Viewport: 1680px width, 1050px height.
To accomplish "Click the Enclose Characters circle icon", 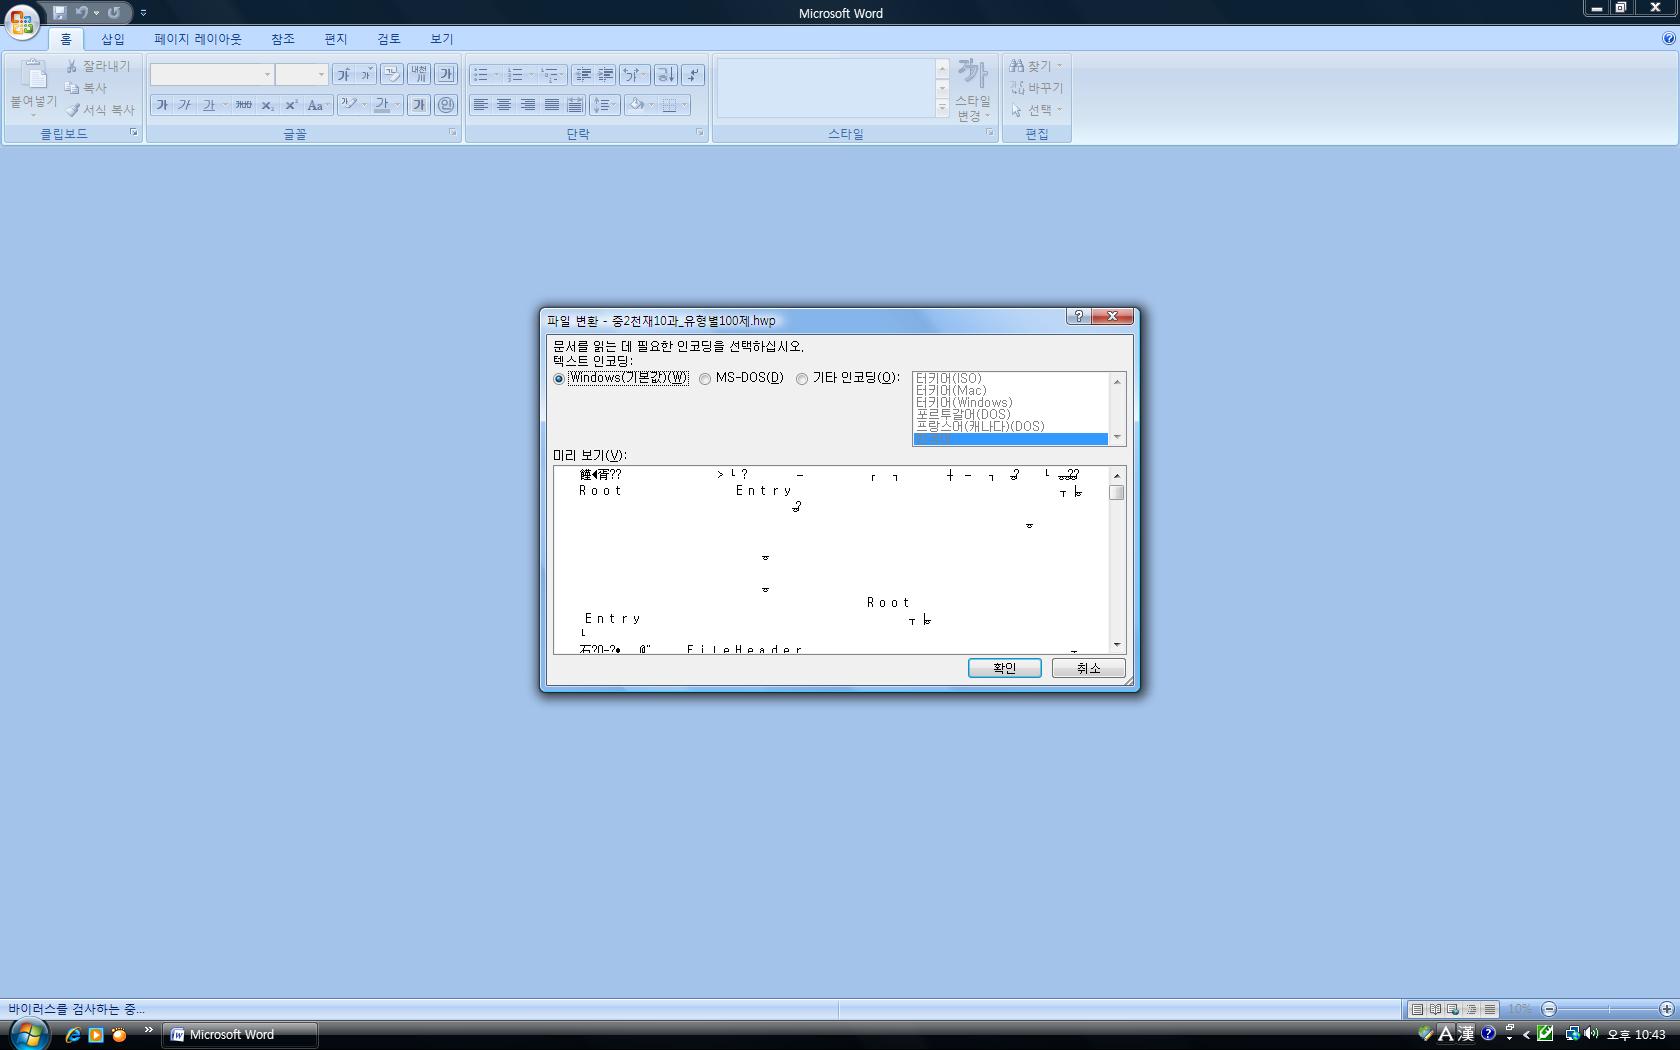I will [446, 105].
